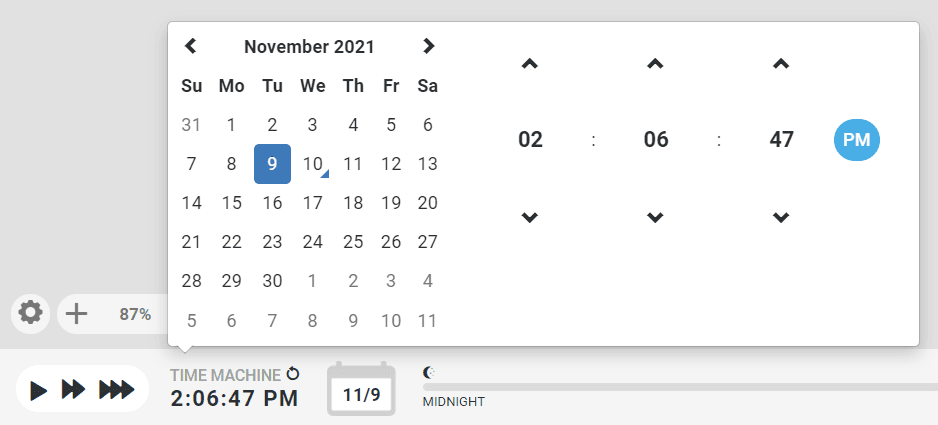Increase the seconds with up chevron

point(781,63)
